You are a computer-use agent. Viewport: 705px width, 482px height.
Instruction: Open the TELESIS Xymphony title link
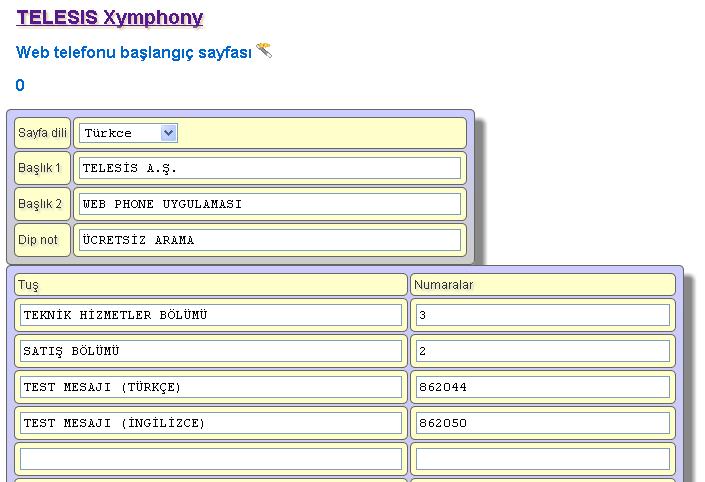click(x=110, y=18)
